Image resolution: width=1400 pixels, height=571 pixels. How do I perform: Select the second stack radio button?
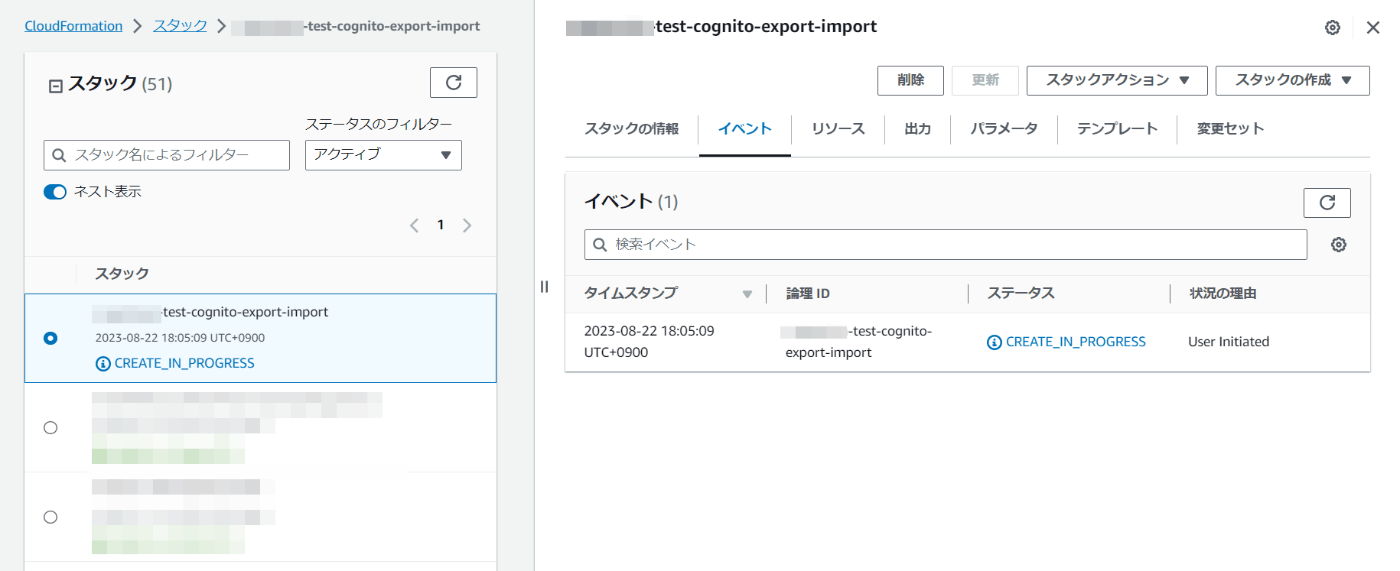point(51,427)
